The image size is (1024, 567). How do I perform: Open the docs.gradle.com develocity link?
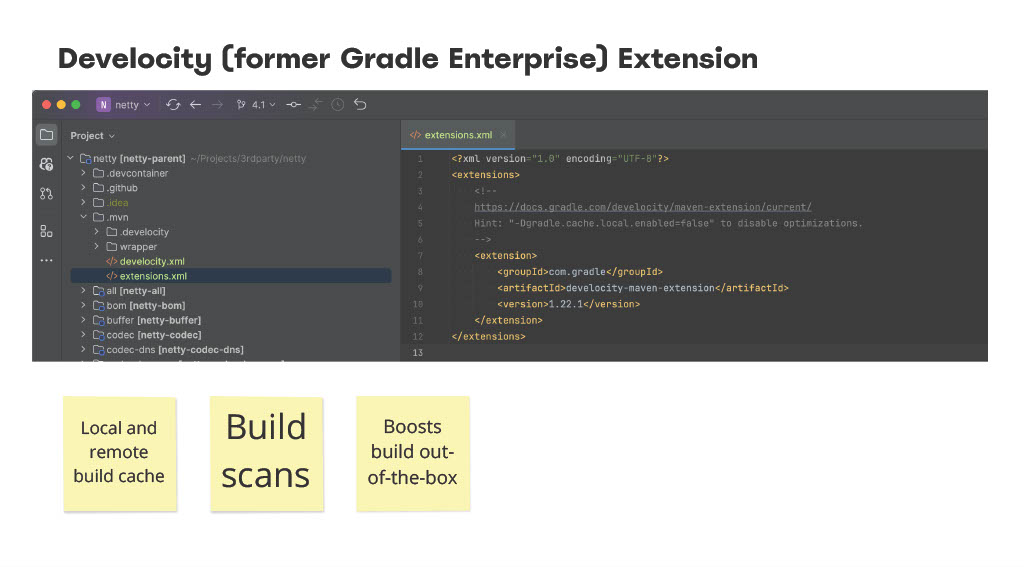point(643,207)
